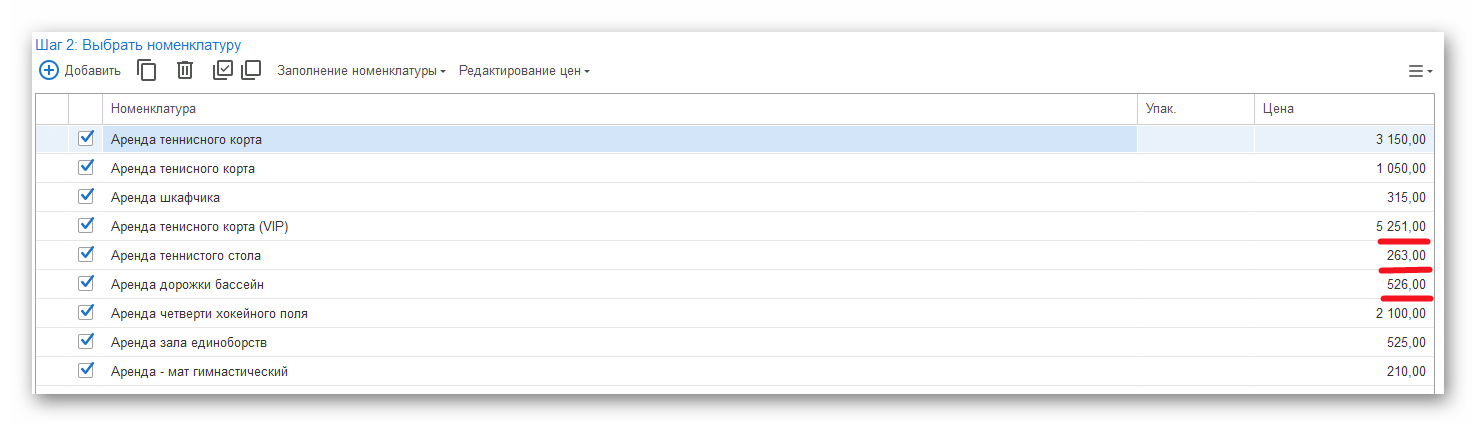Uncheck all rows with the clear-all icon
This screenshot has height=426, width=1476.
251,70
